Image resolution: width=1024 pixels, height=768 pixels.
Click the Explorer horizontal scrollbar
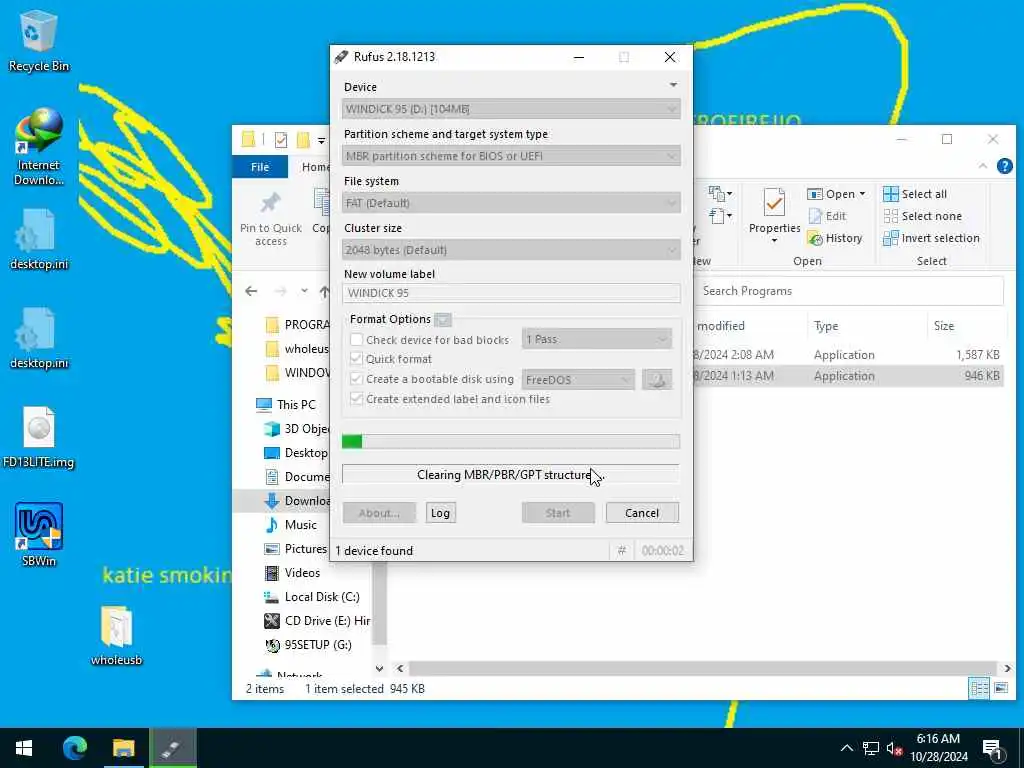point(702,668)
